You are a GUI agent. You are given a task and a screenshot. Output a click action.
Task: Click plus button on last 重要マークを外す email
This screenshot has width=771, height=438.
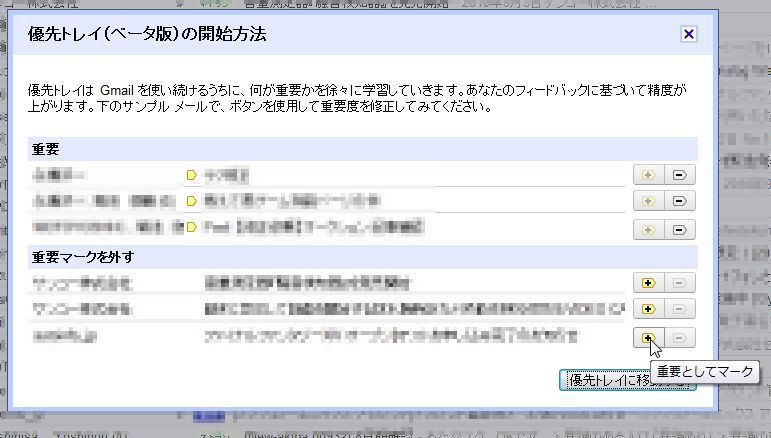[649, 338]
